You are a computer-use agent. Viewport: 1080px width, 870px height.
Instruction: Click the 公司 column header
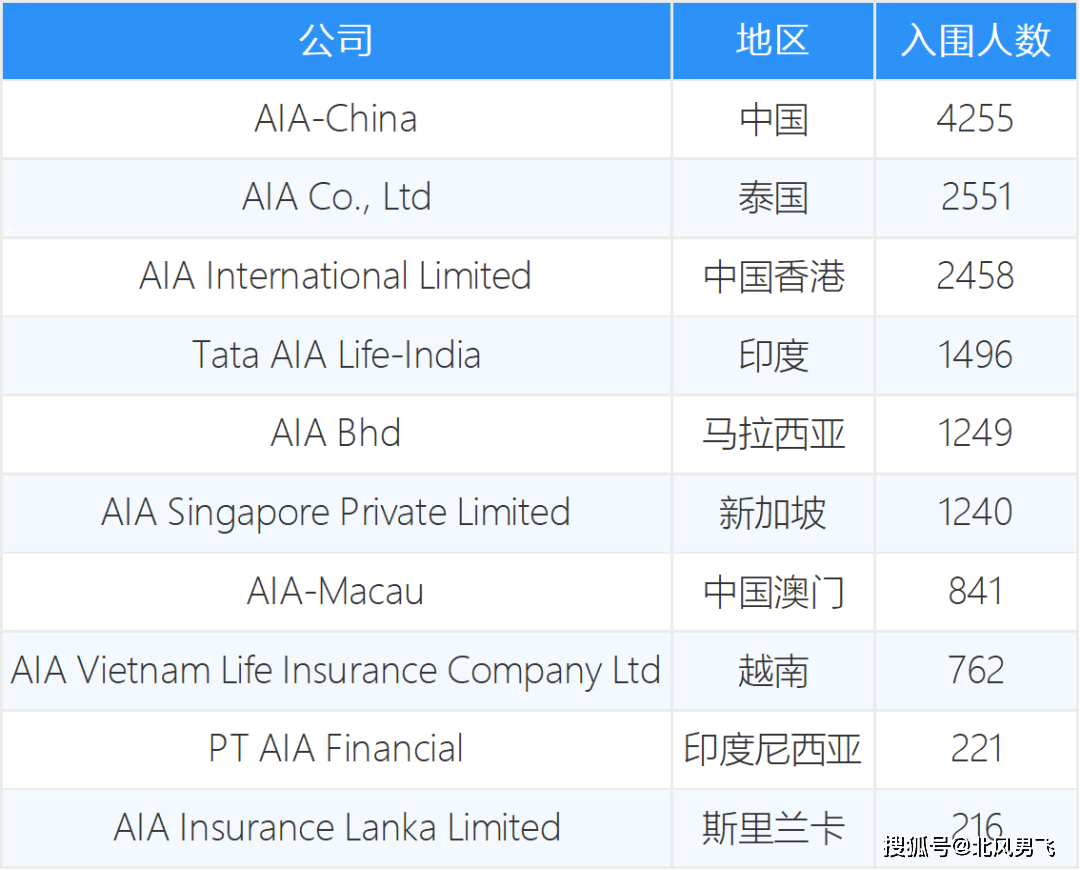(x=336, y=40)
